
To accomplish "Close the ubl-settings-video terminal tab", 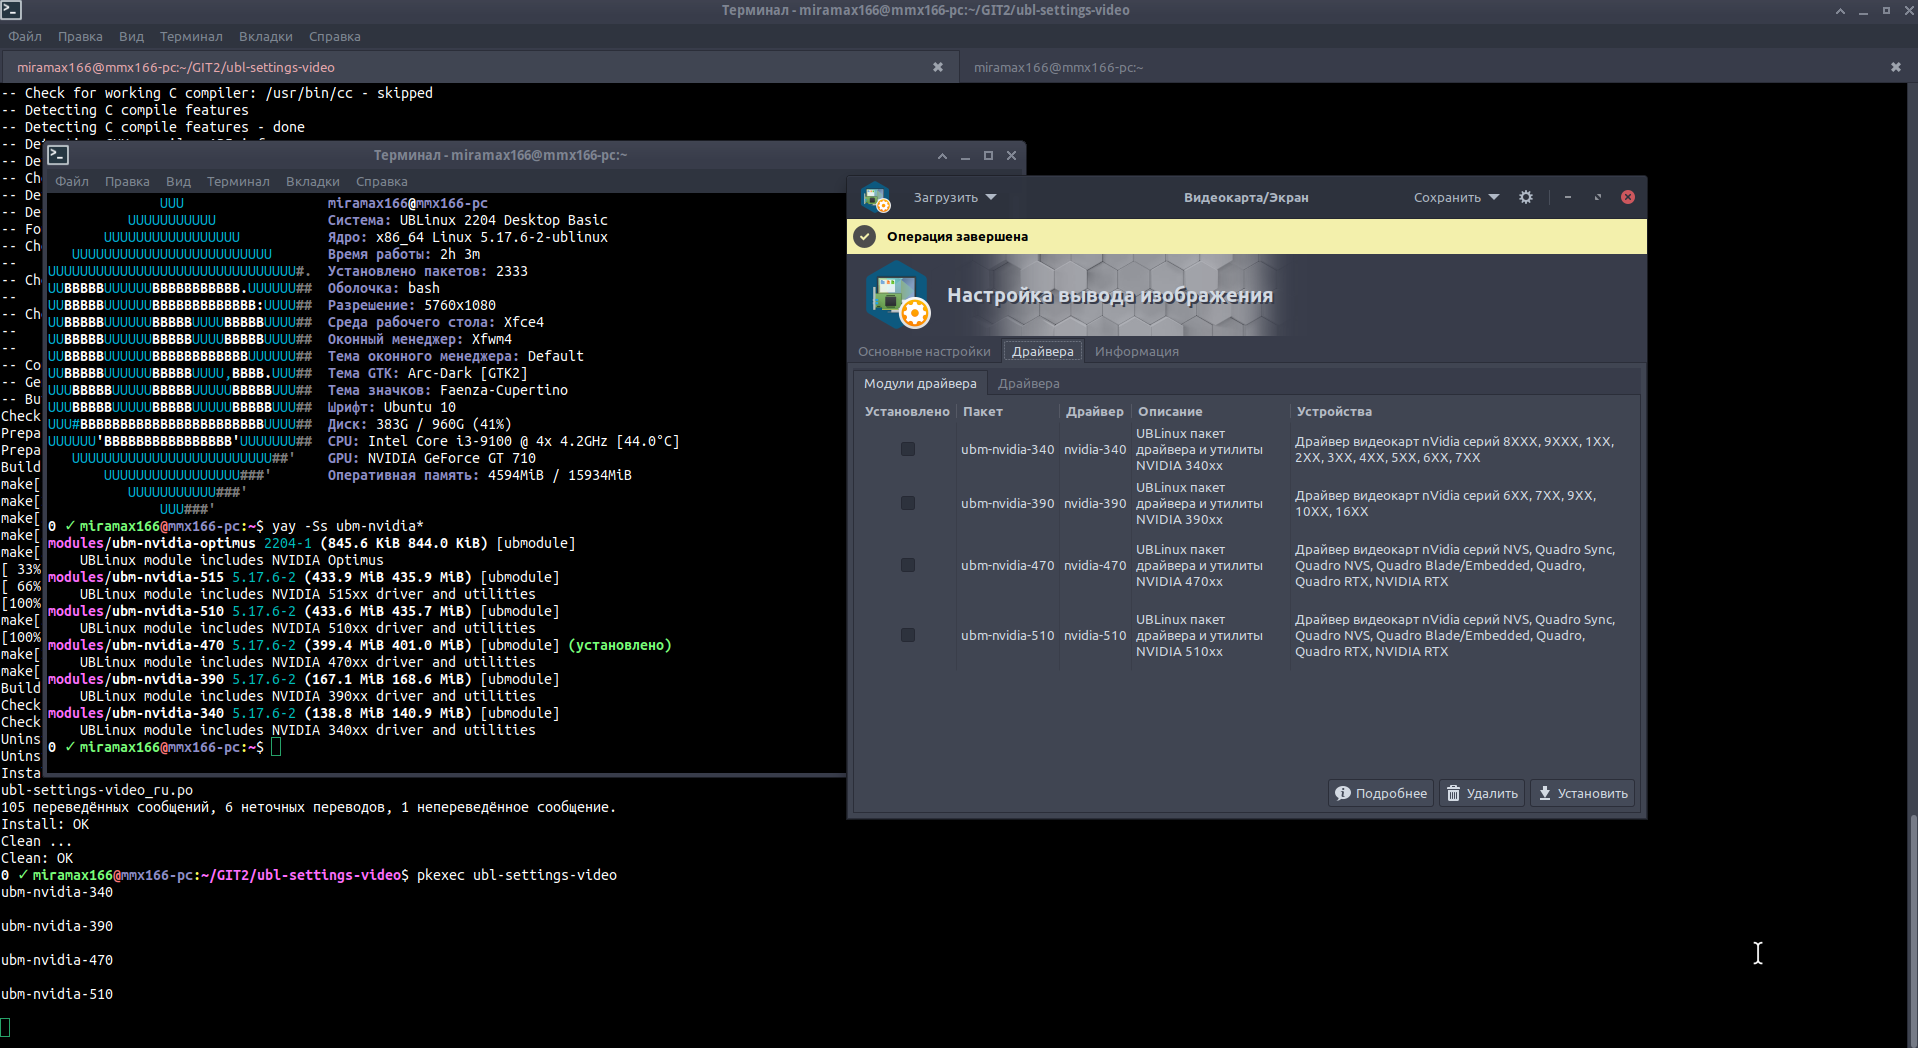I will (937, 67).
